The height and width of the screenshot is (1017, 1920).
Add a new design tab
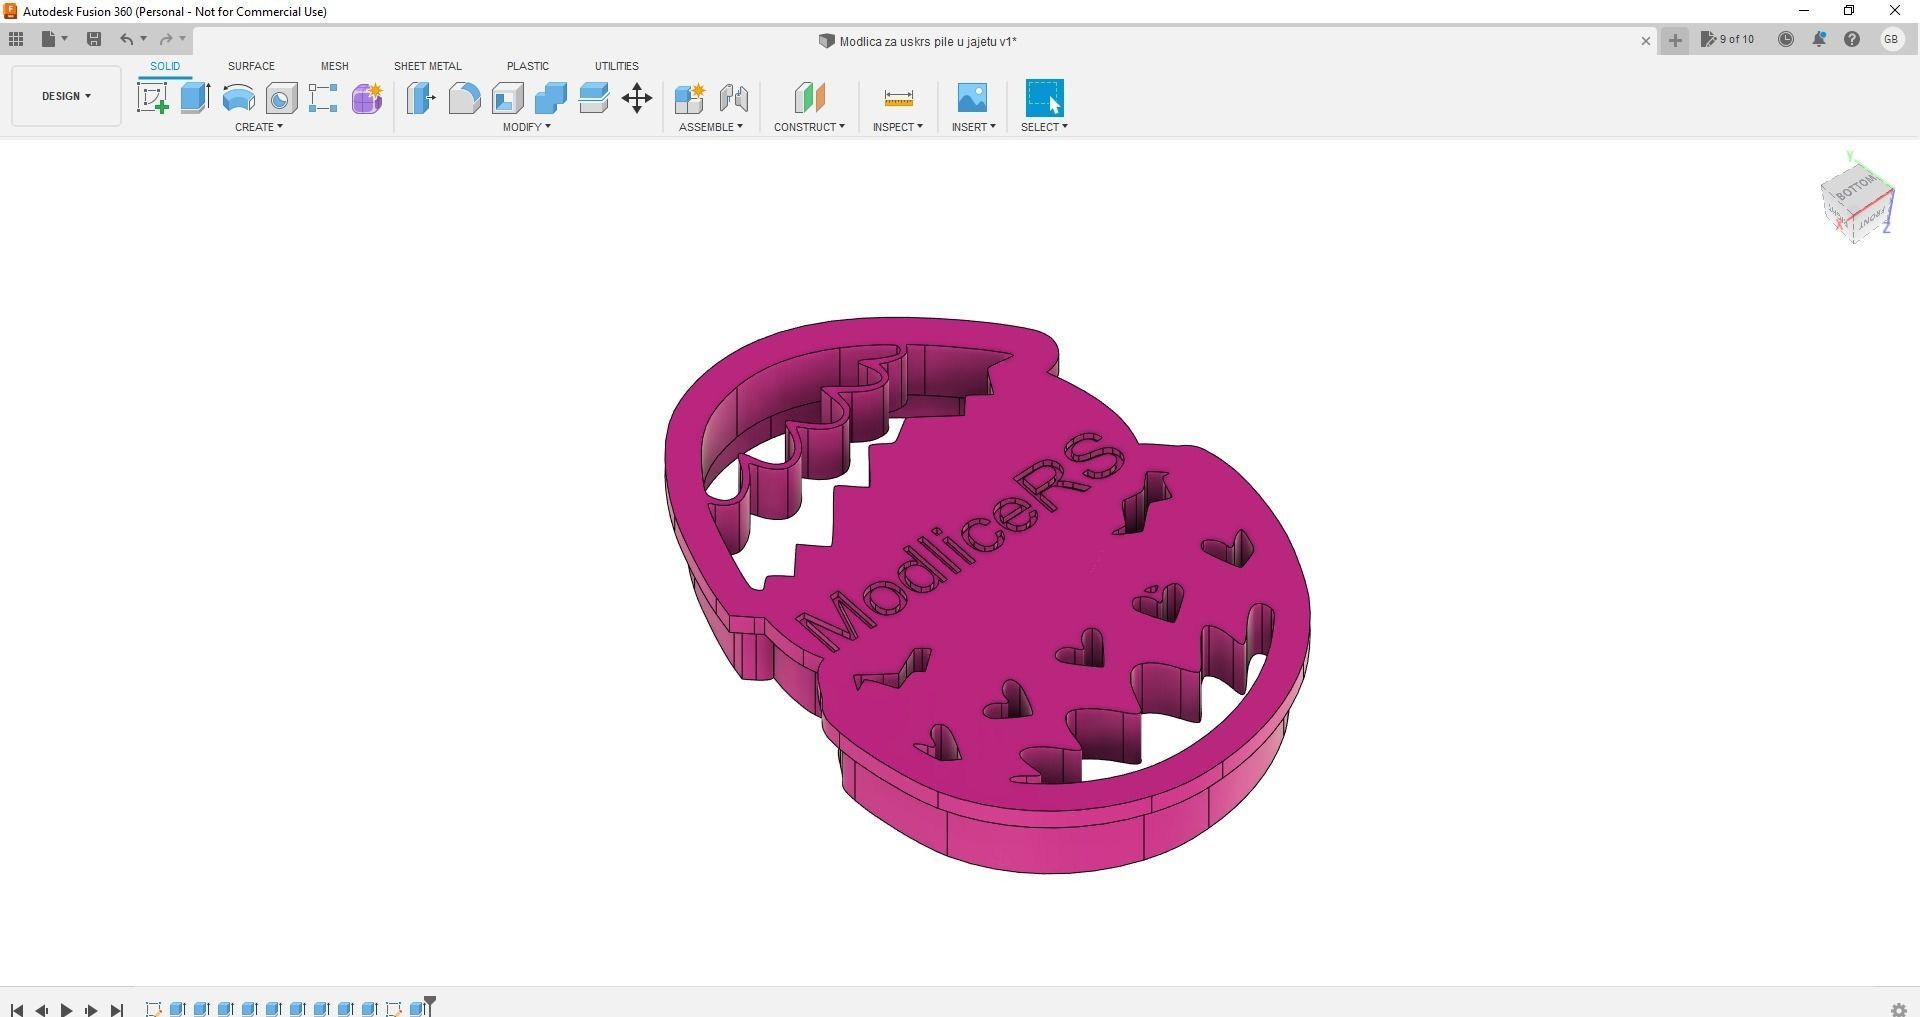[x=1675, y=40]
